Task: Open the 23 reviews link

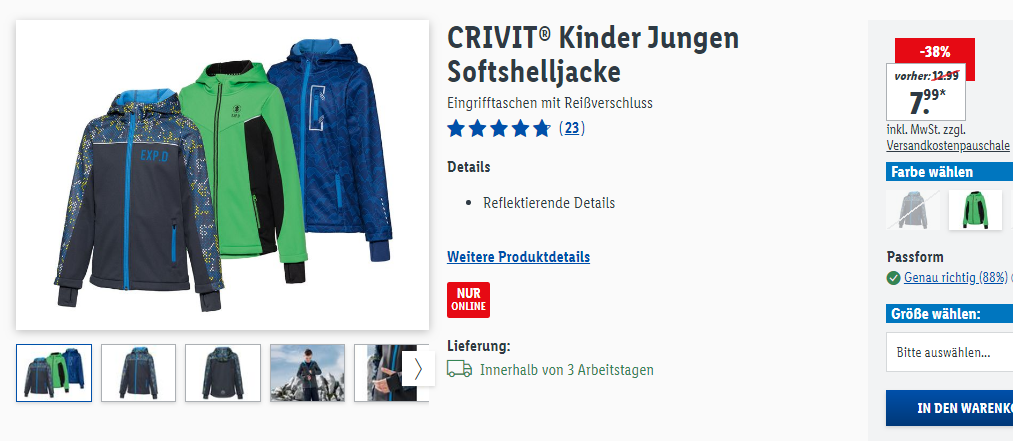Action: (572, 128)
